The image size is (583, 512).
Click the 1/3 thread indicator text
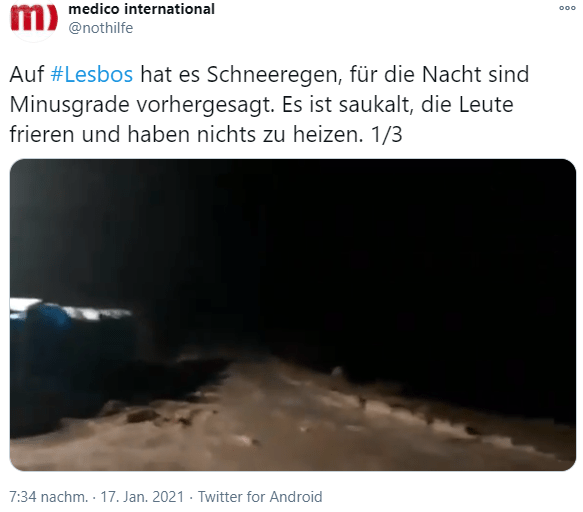coord(387,134)
